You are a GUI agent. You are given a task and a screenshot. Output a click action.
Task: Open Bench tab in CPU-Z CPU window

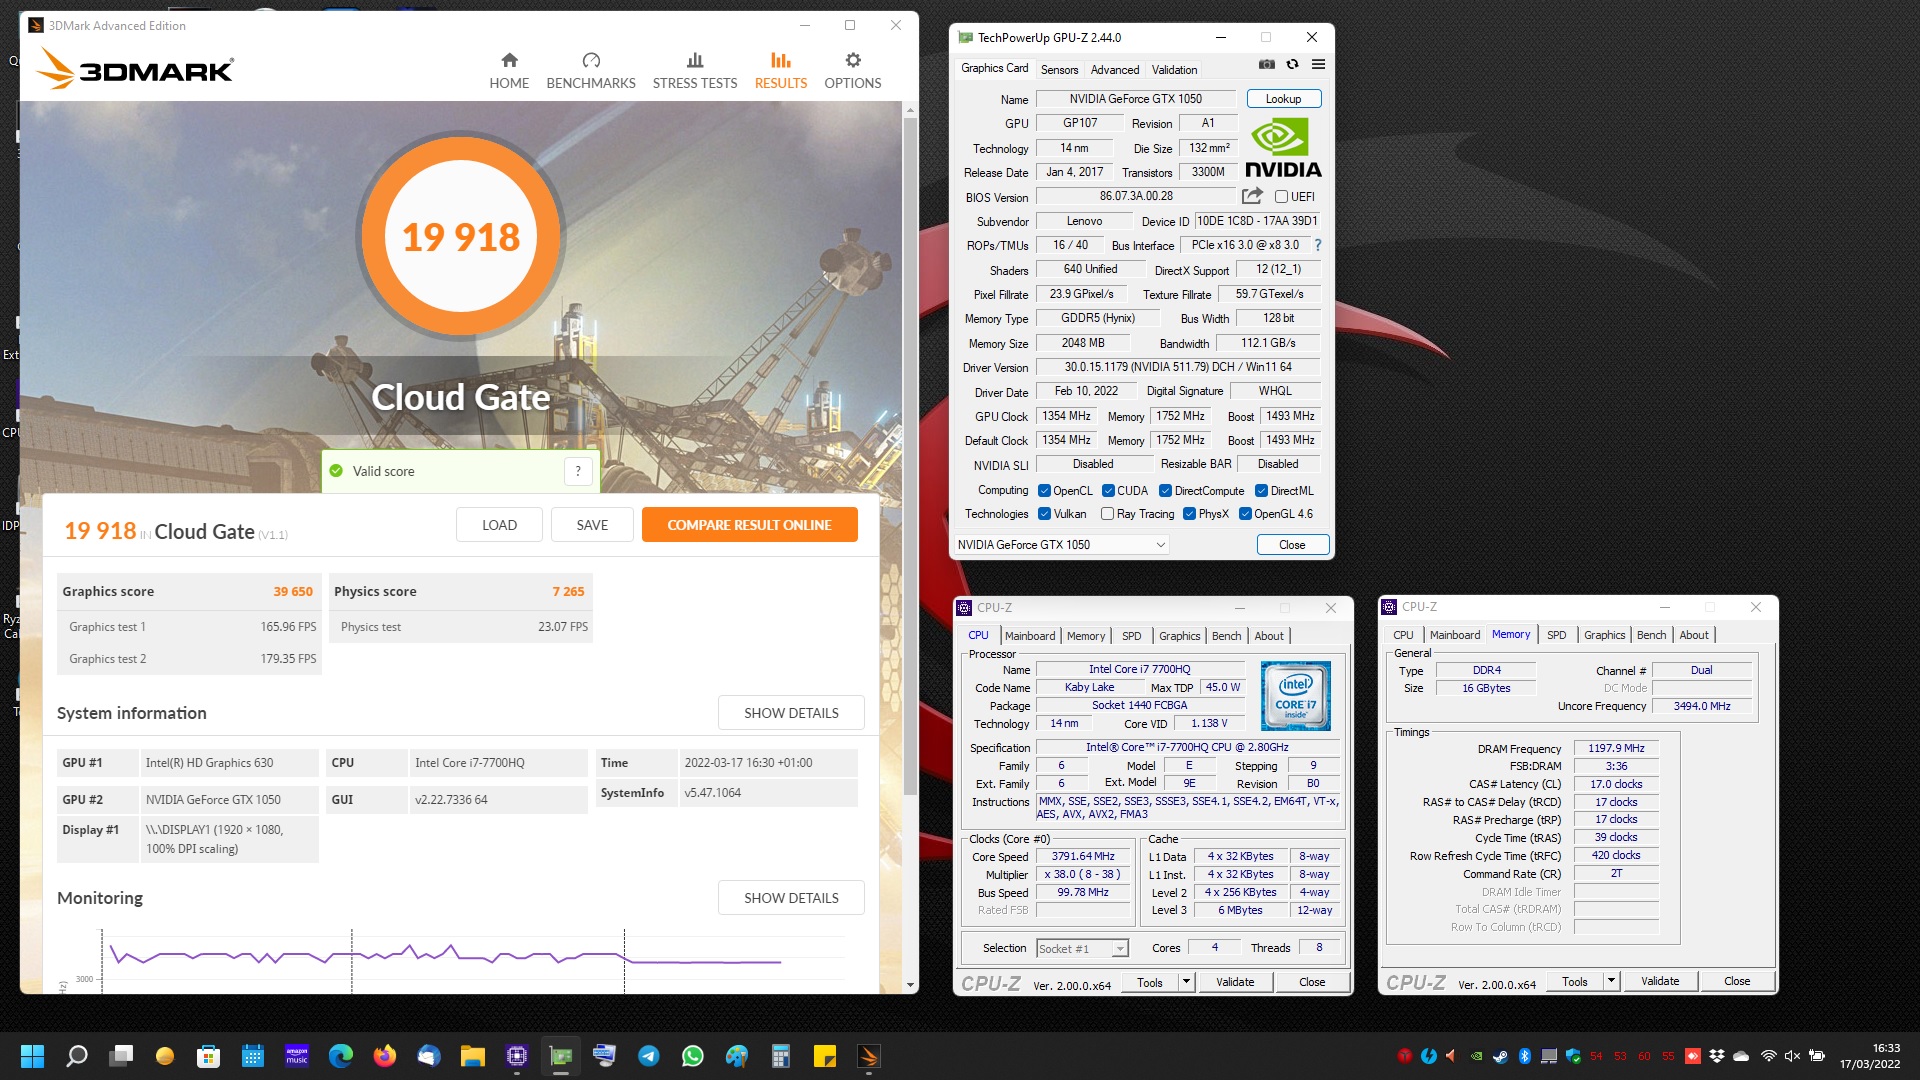[1226, 636]
